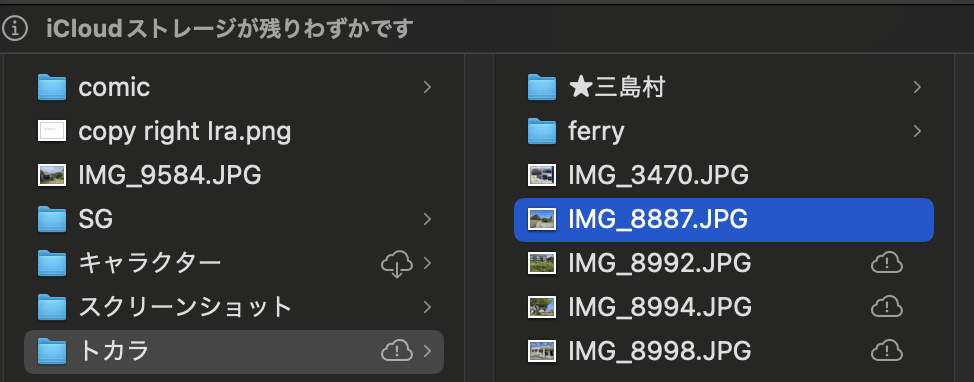Click the iCloudストレージが残りわずかです warning text
The height and width of the screenshot is (382, 974).
230,29
